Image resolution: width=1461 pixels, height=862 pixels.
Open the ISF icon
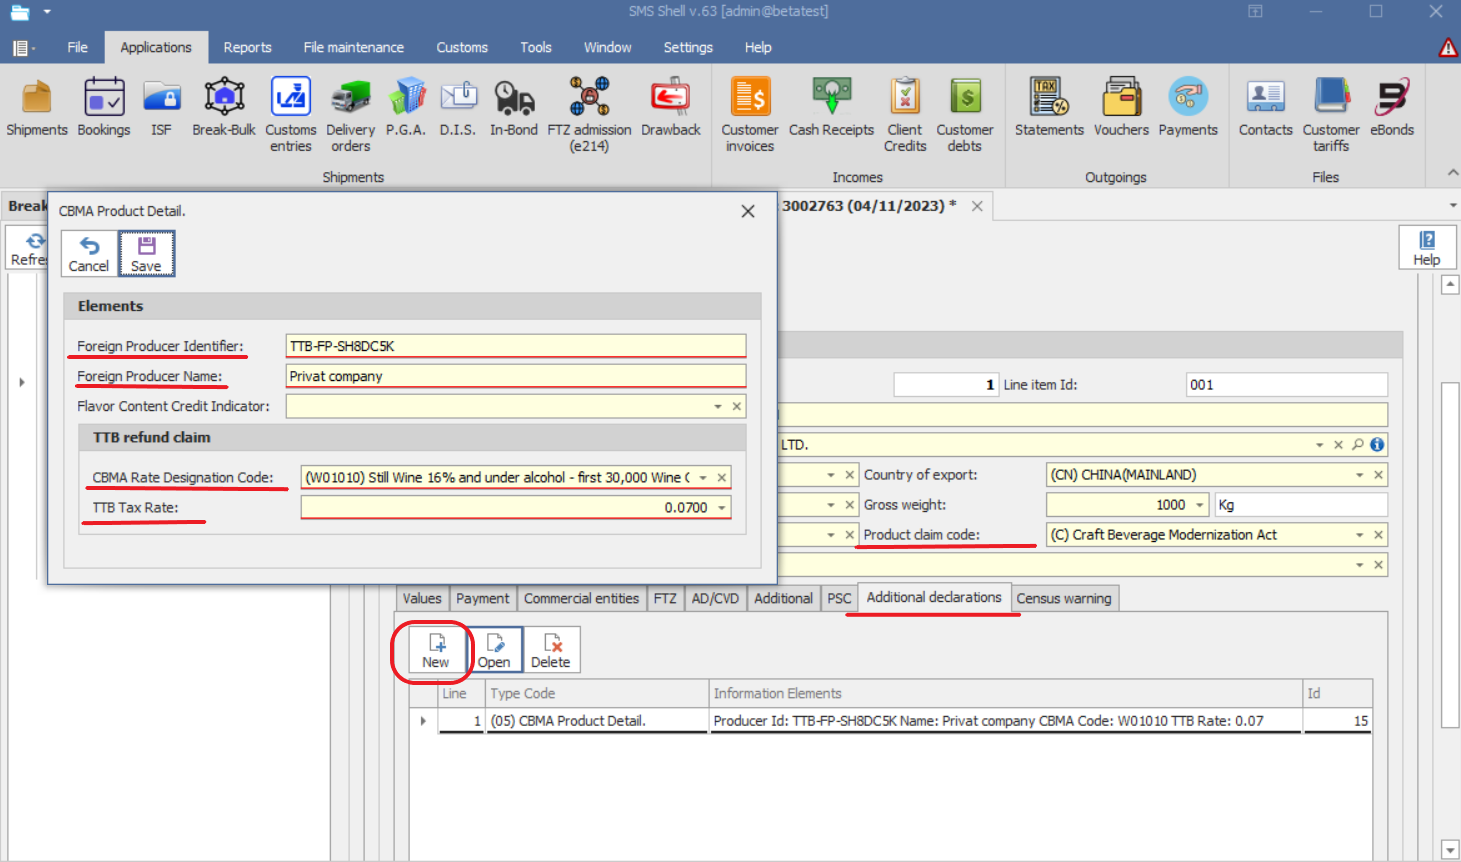(x=161, y=108)
